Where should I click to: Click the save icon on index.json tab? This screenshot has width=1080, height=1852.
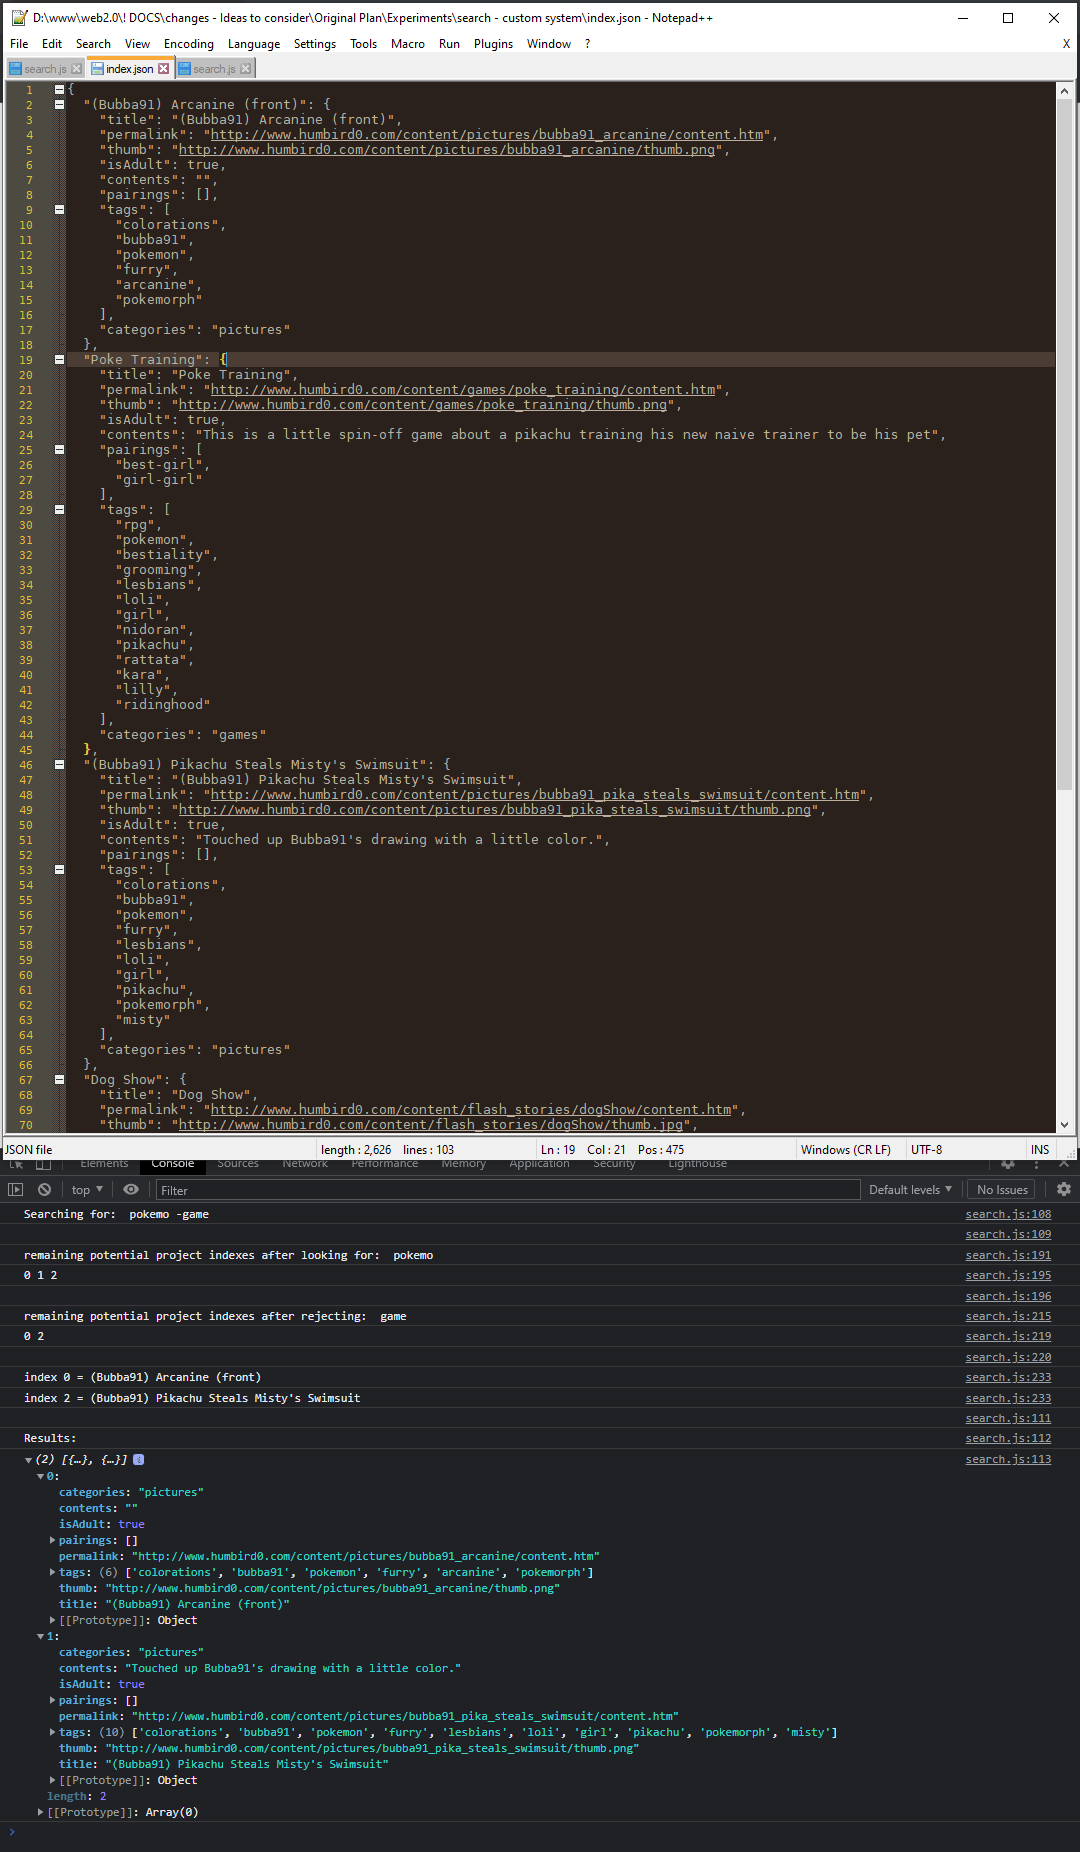(x=97, y=69)
